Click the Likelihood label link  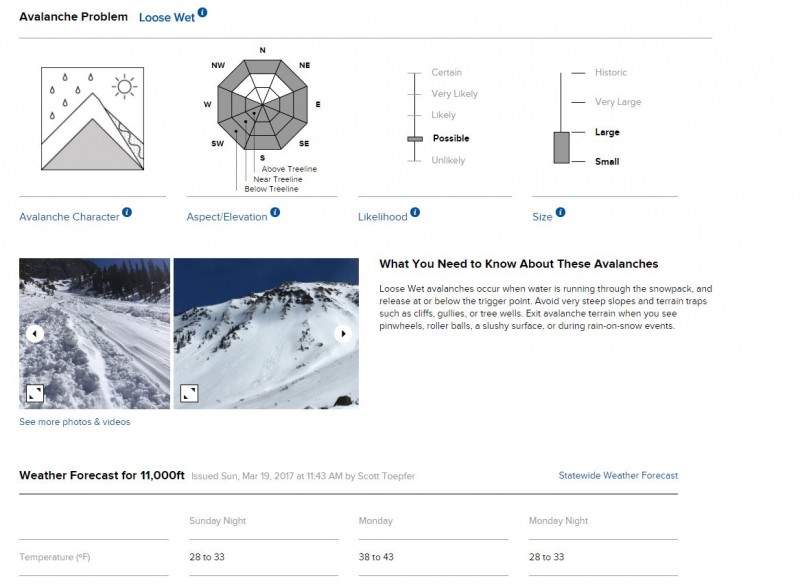point(383,217)
